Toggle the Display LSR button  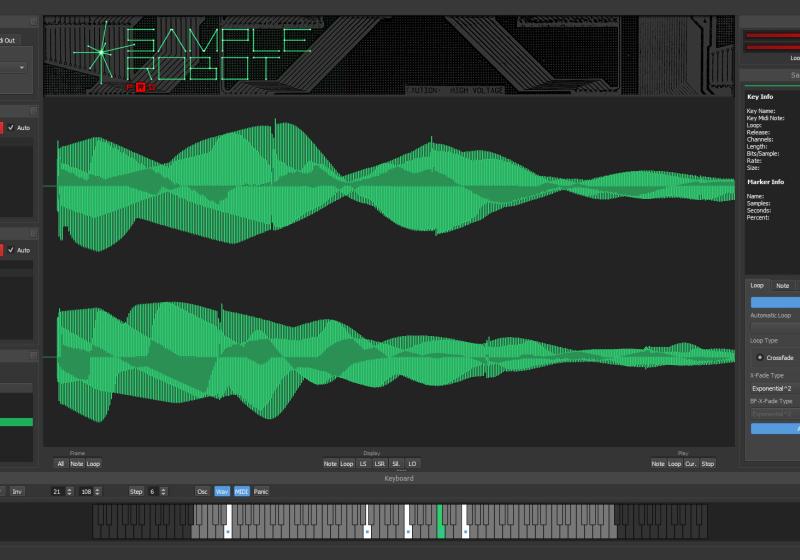379,464
